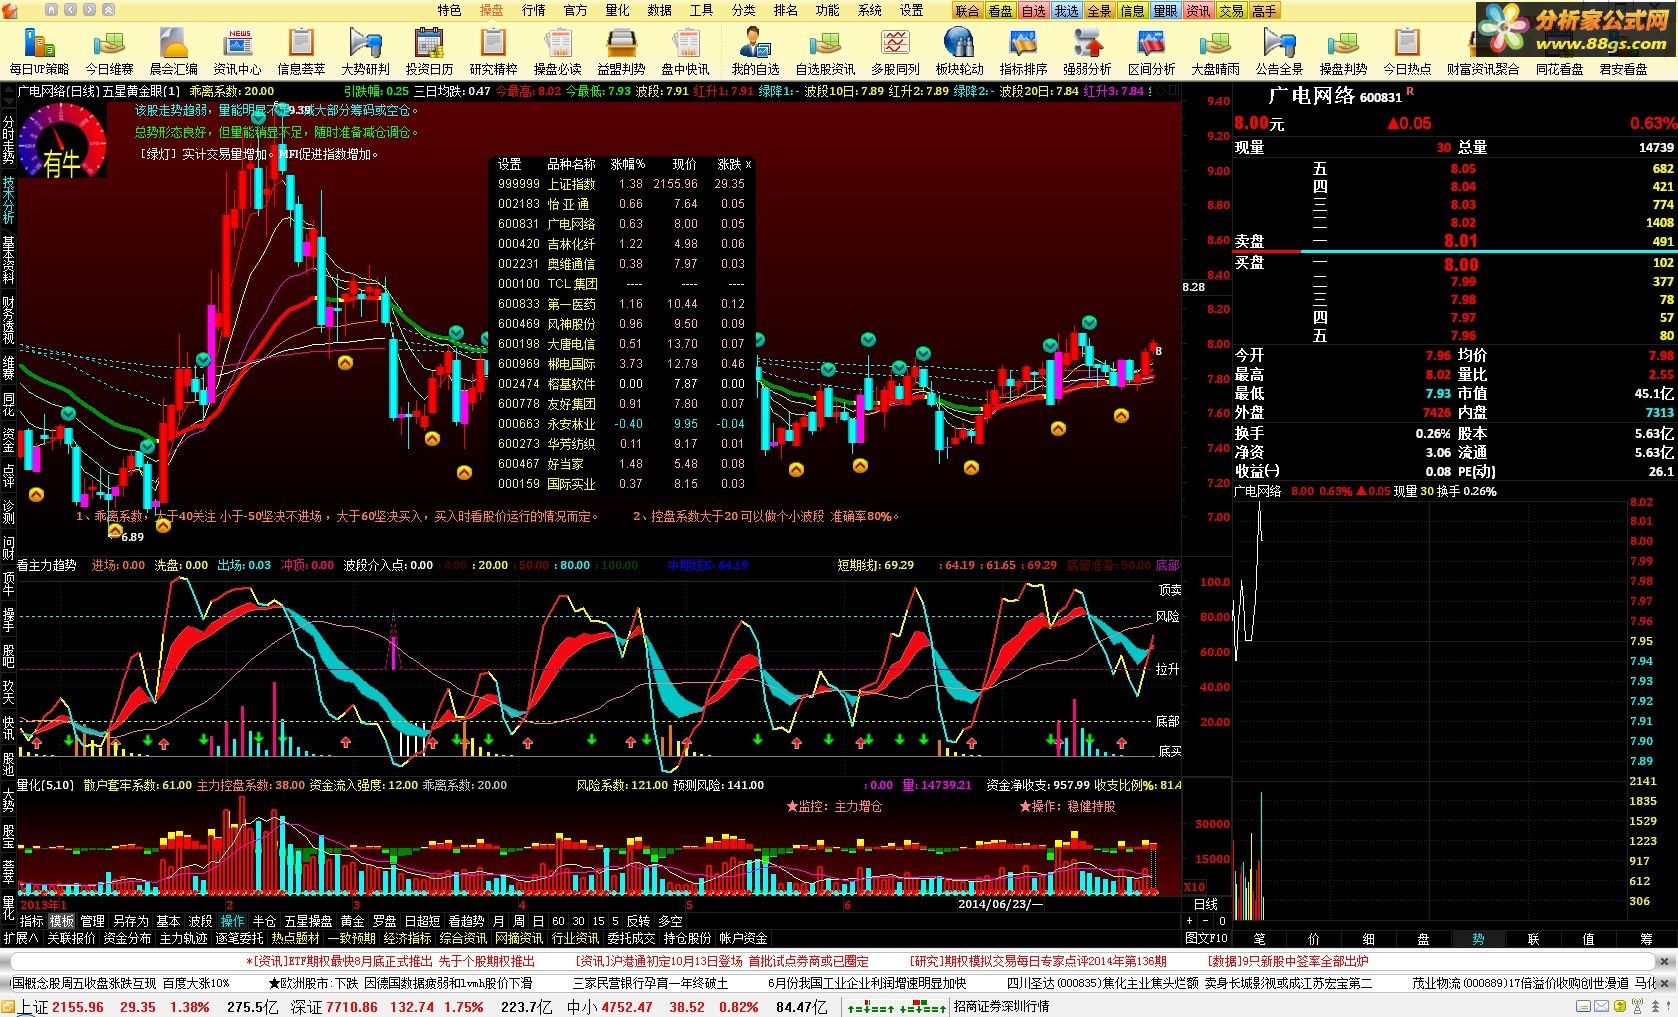Select 指标 tab under chart
This screenshot has height=1017, width=1678.
[x=31, y=921]
